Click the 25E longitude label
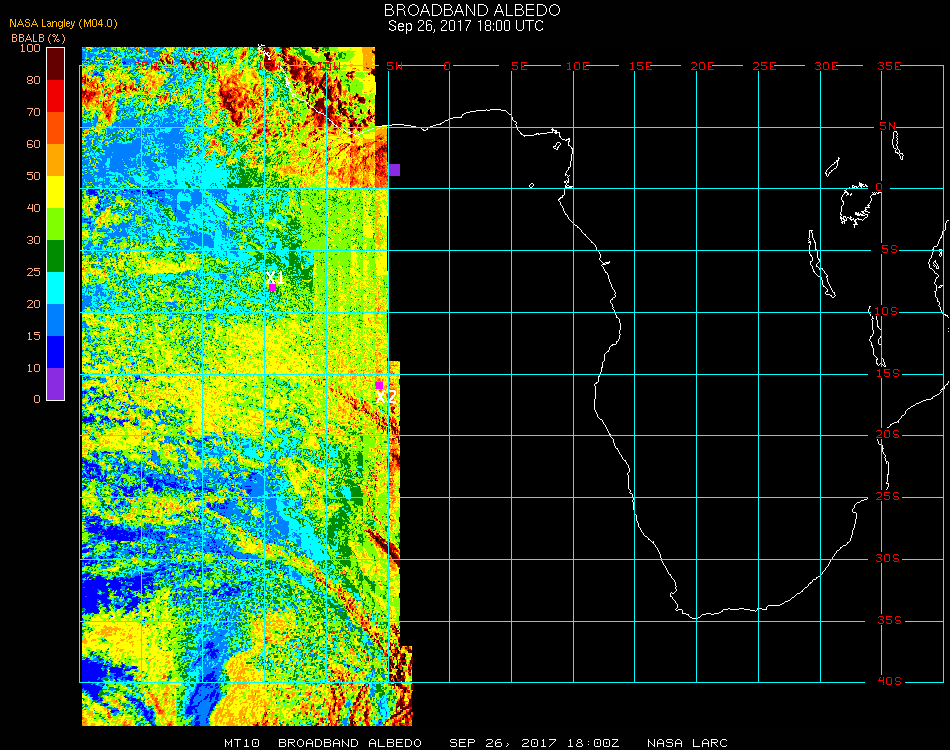 click(764, 66)
